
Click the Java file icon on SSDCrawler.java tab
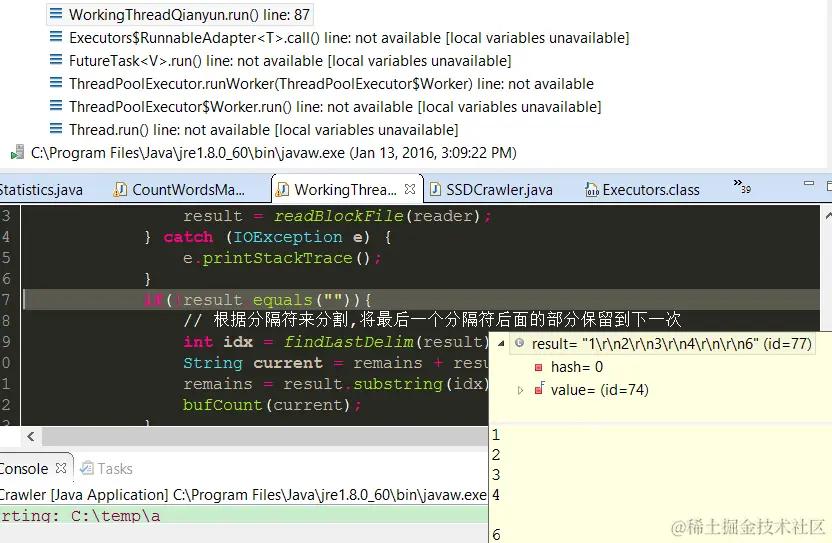tap(435, 189)
